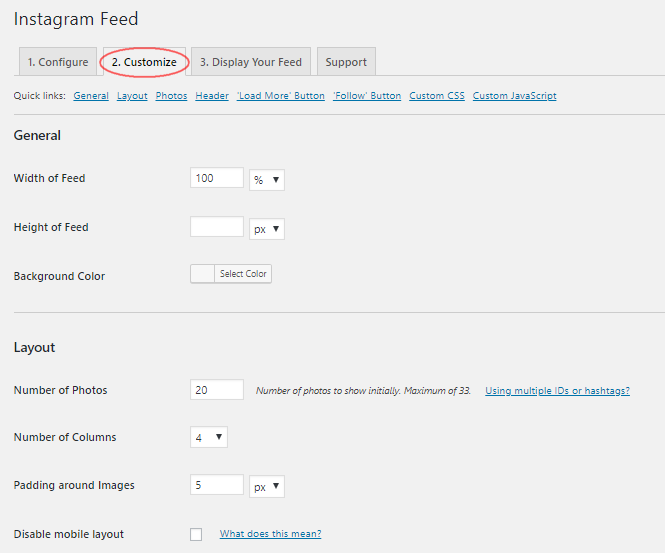Click the Disable mobile layout label
The height and width of the screenshot is (553, 665).
tap(69, 534)
